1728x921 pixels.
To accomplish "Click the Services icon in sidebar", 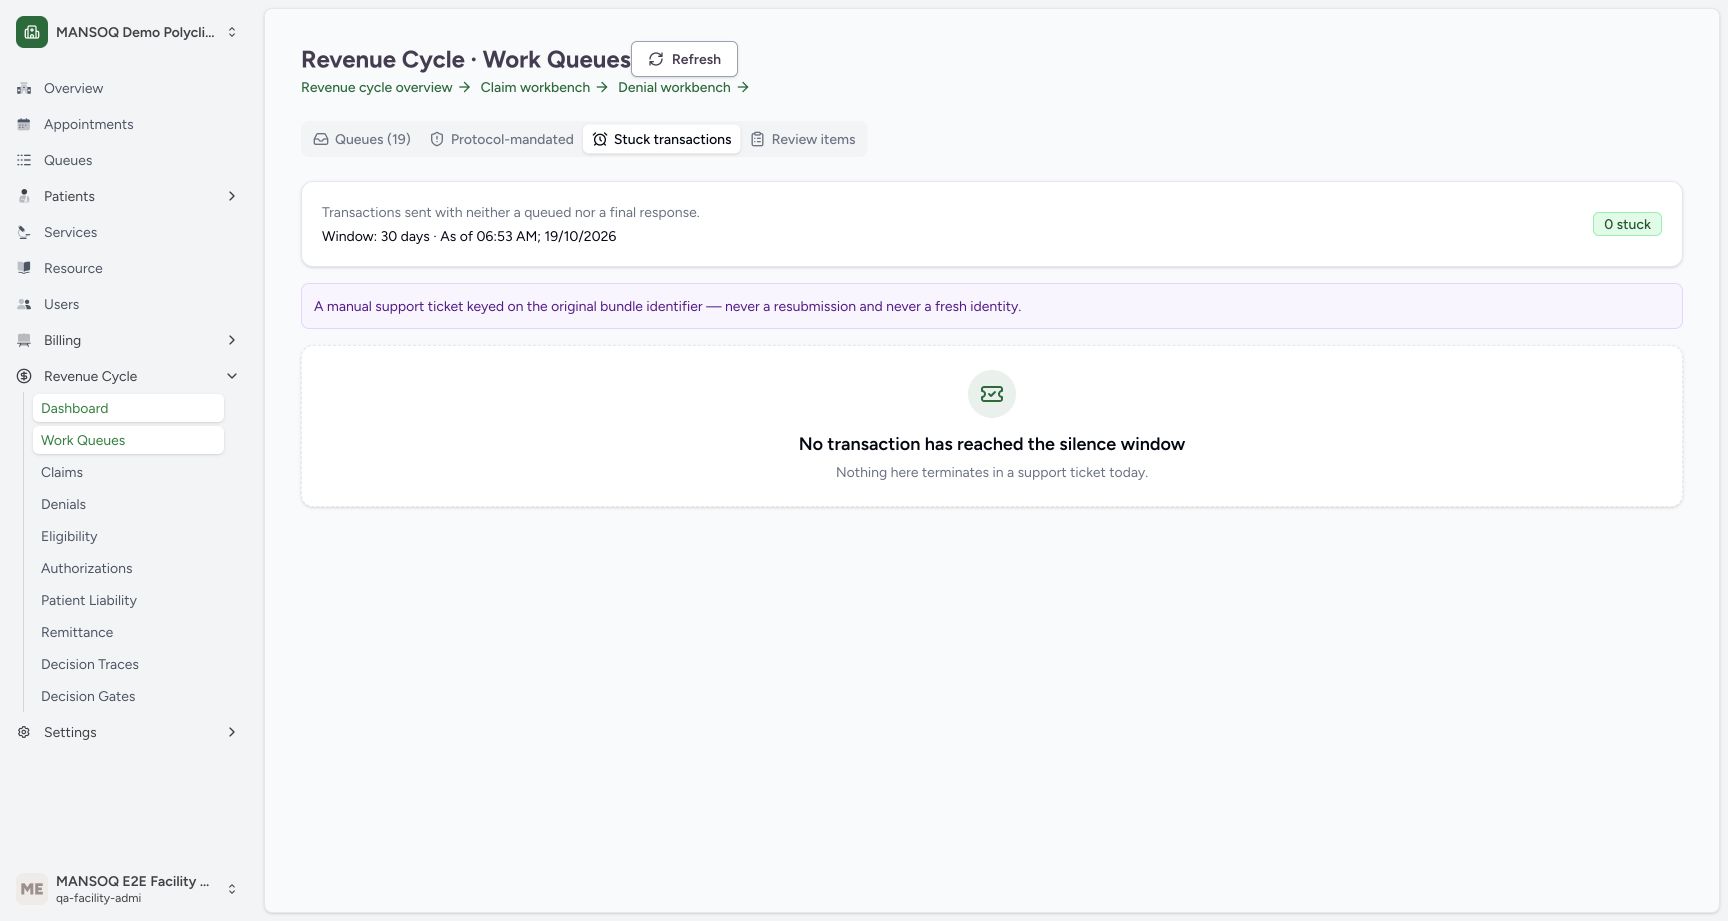I will click(x=24, y=232).
